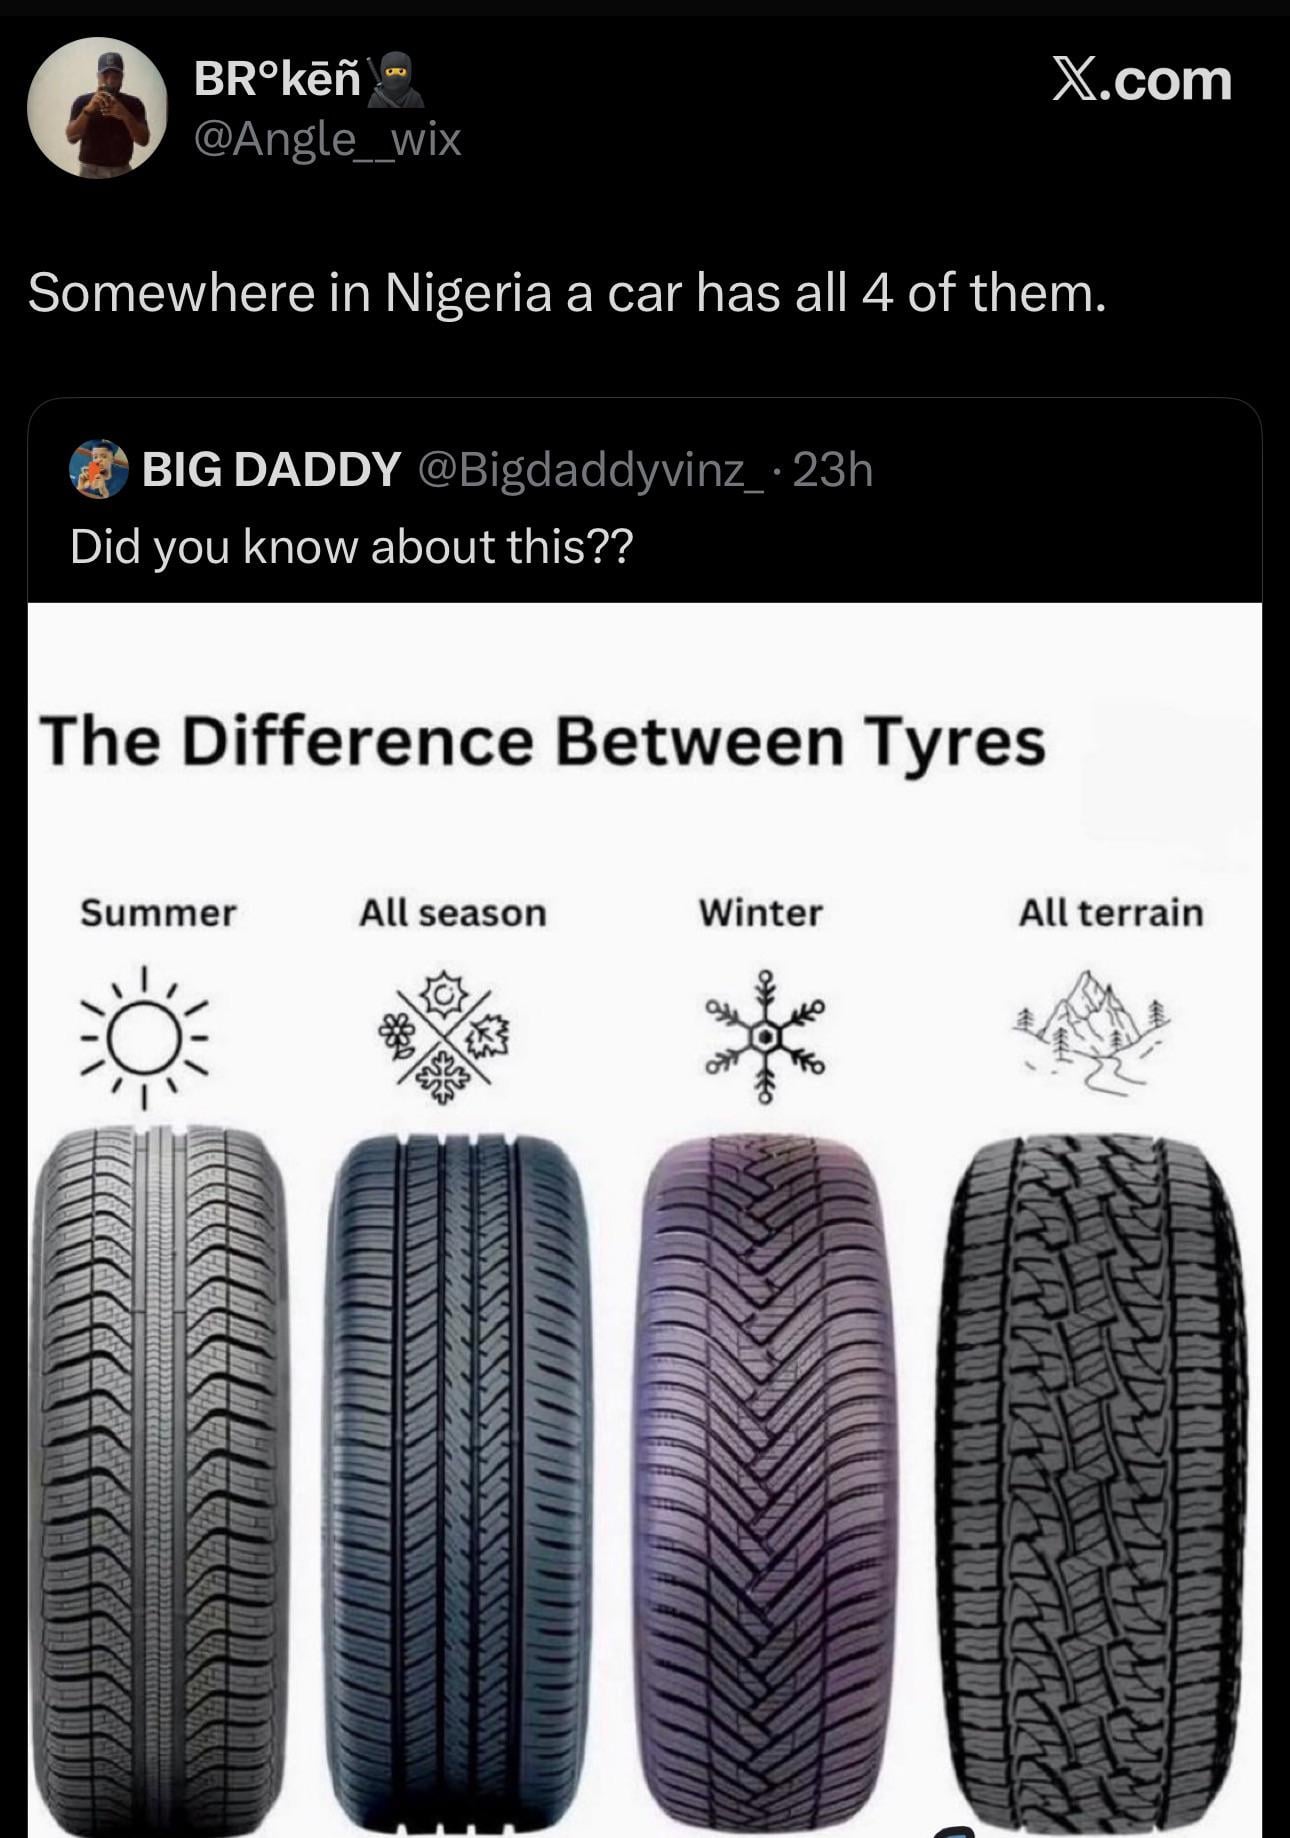Viewport: 1290px width, 1838px height.
Task: Click the 23h timestamp
Action: point(833,469)
